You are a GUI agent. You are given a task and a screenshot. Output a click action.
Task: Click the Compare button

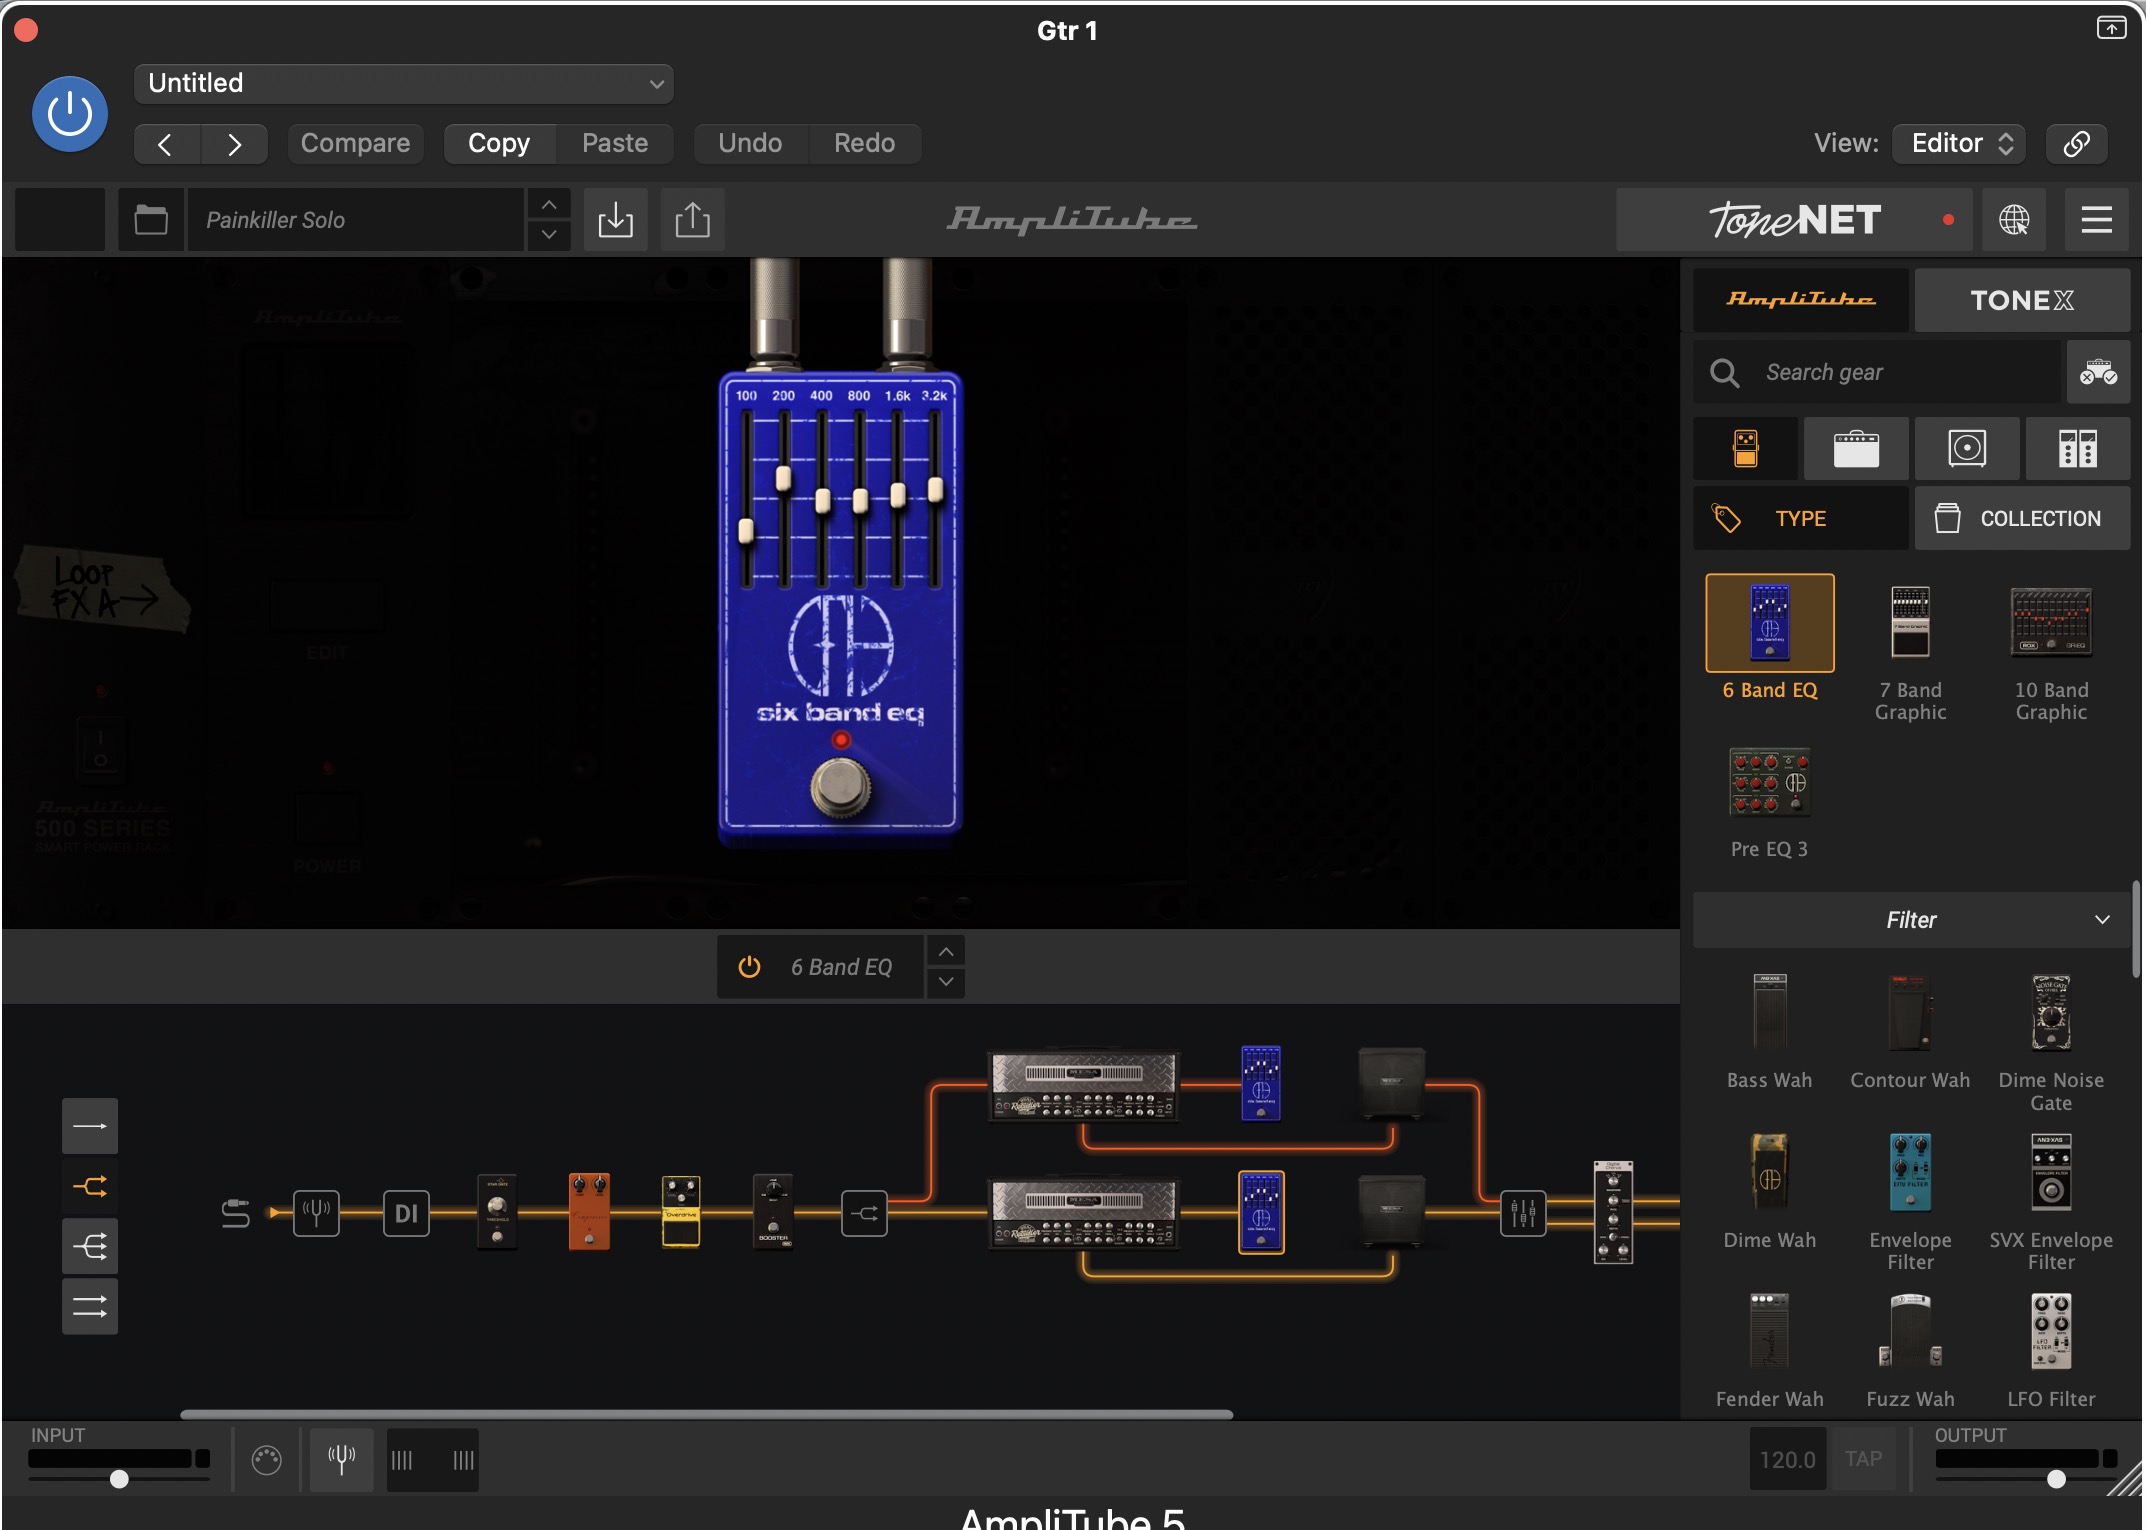click(x=355, y=143)
